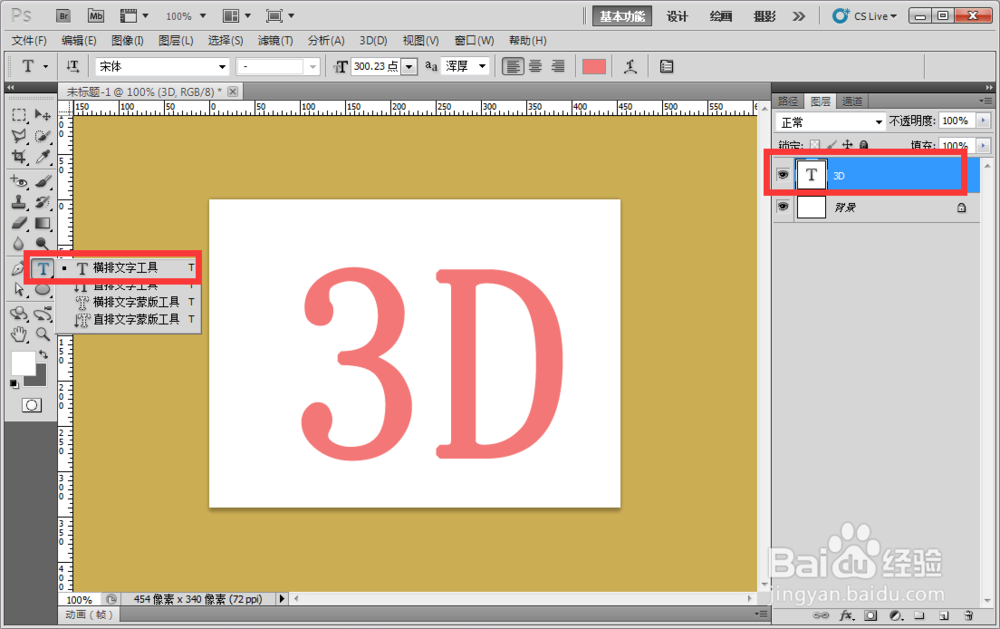Create a new layer with the new layer icon

(x=945, y=616)
